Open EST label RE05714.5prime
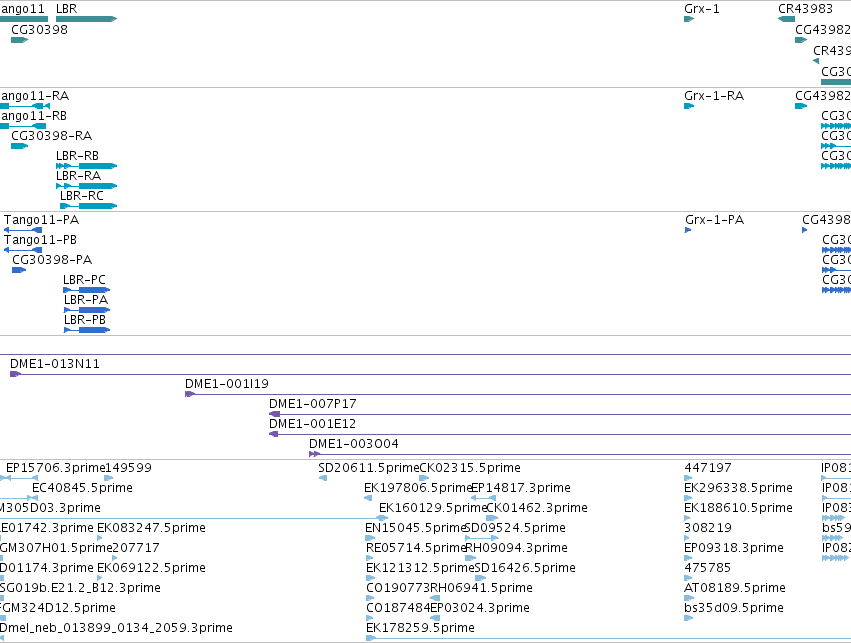 (x=416, y=548)
